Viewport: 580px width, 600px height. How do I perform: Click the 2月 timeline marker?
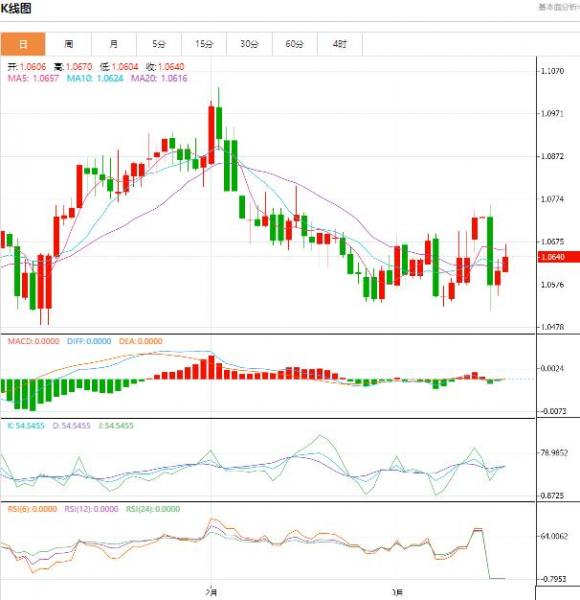211,592
